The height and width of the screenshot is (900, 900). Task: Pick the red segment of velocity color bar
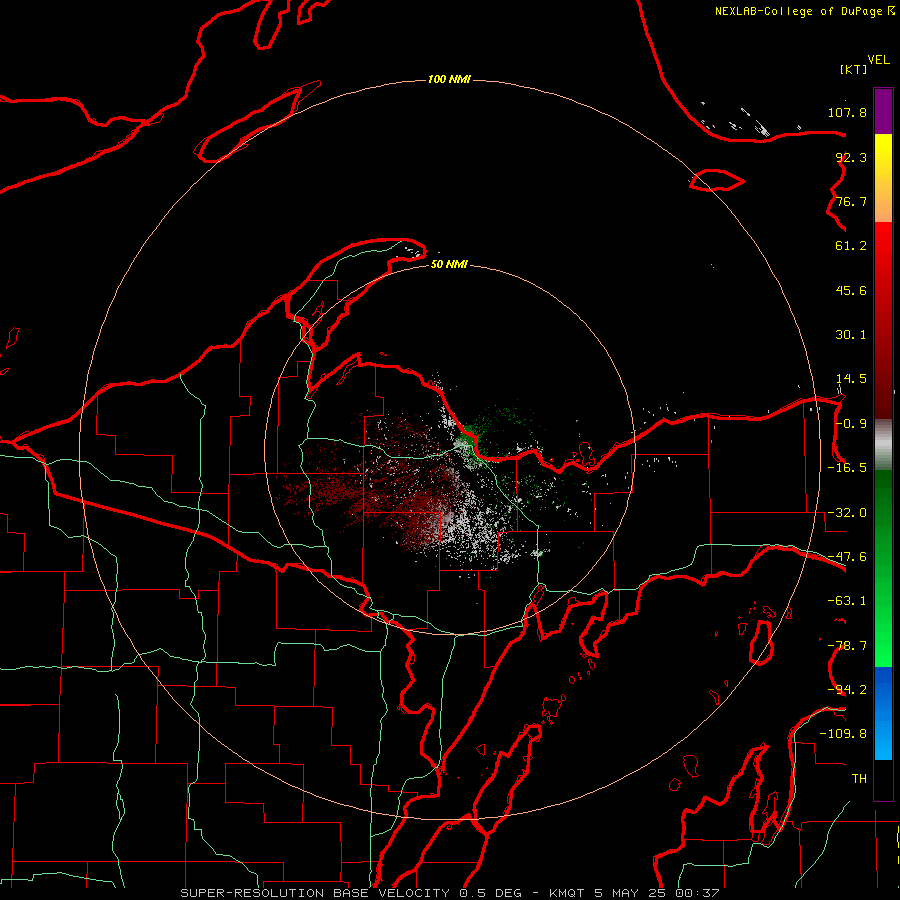tap(883, 320)
